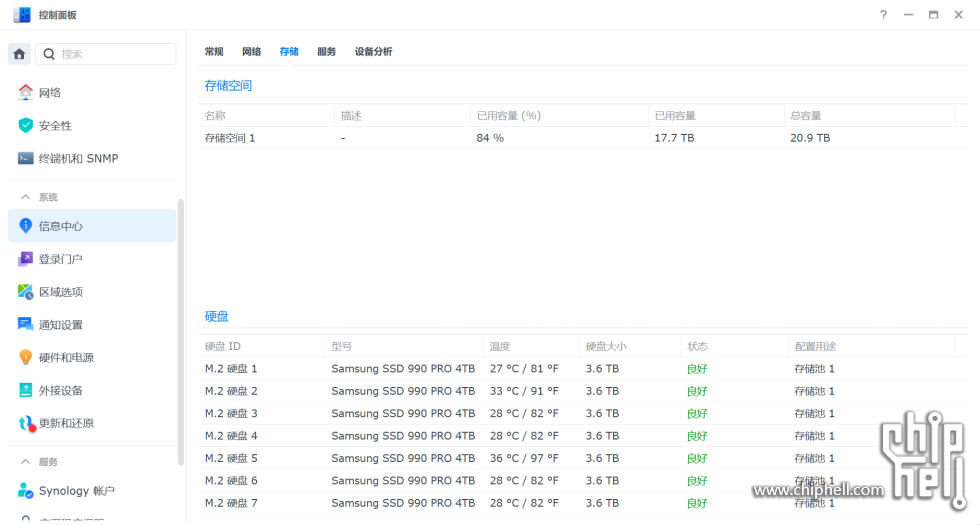Image resolution: width=980 pixels, height=525 pixels.
Task: Open the 网络 settings icon
Action: click(26, 93)
